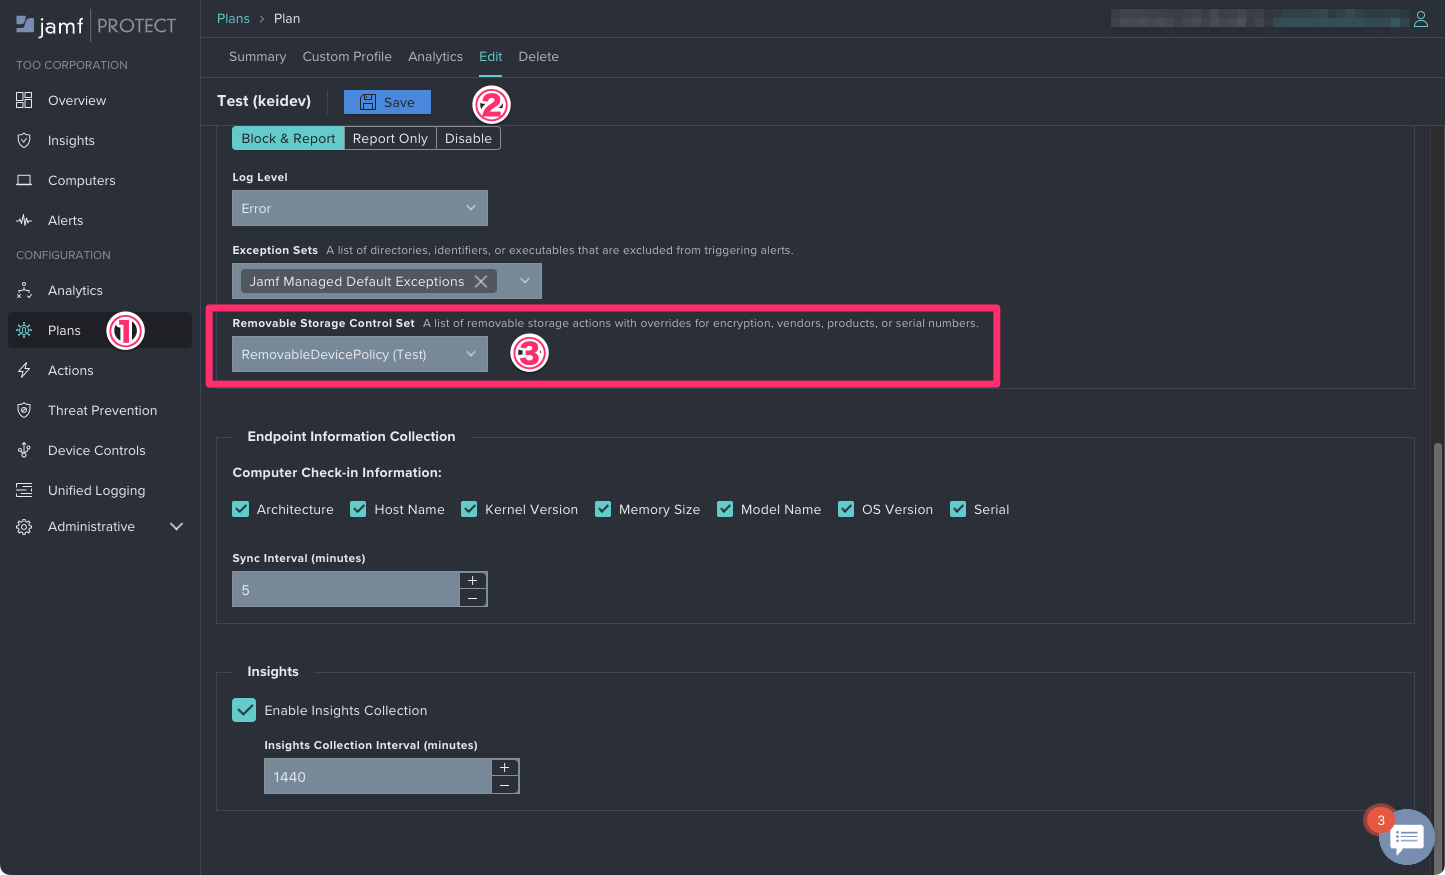The image size is (1445, 875).
Task: Click the Alerts pulse icon
Action: [x=24, y=220]
